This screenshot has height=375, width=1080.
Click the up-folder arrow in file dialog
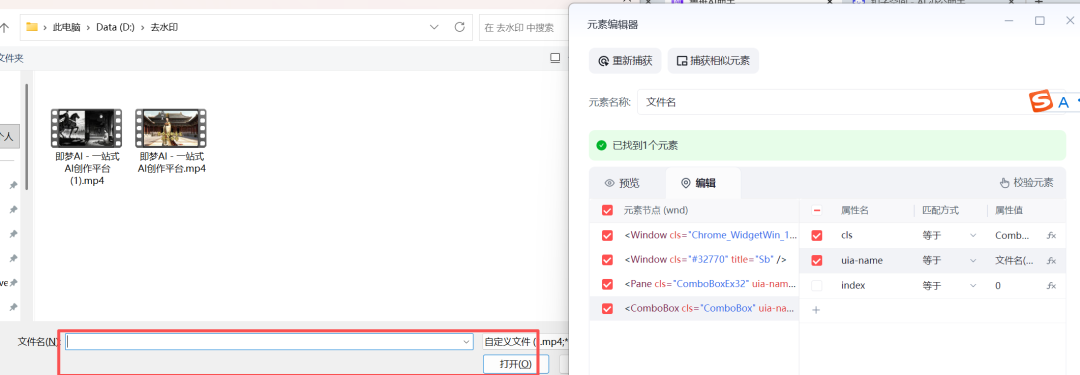pyautogui.click(x=4, y=28)
